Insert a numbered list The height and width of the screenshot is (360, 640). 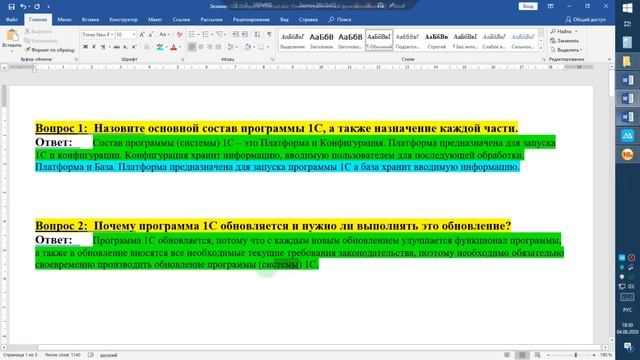pos(207,35)
